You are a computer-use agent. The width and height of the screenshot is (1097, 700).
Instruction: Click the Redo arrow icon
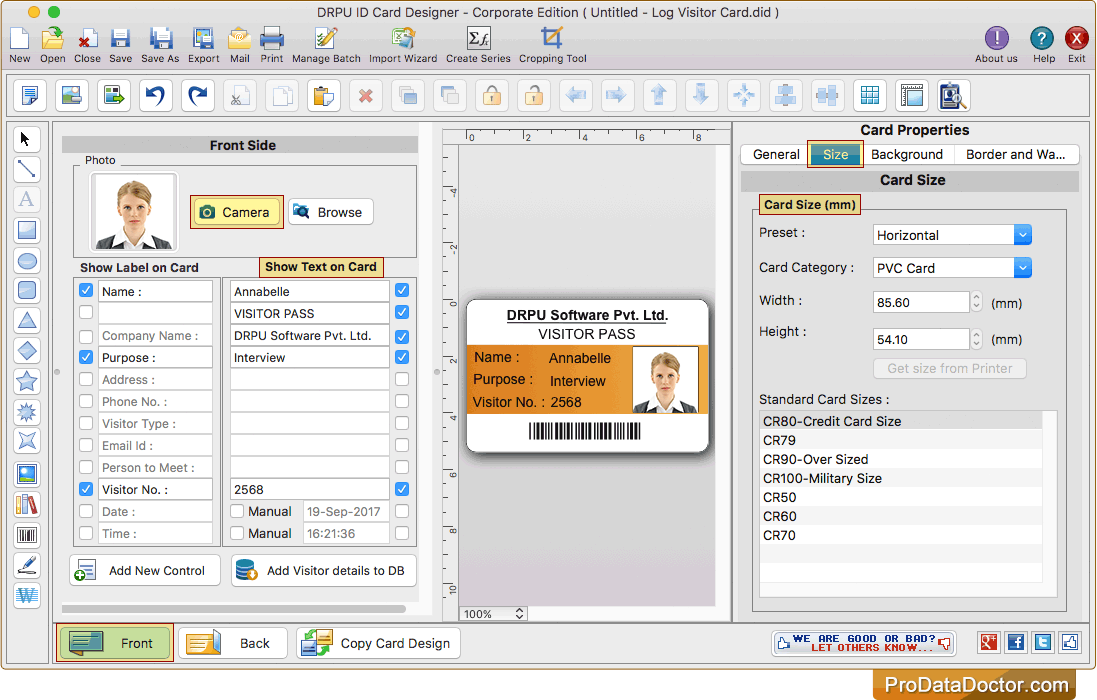coord(197,95)
